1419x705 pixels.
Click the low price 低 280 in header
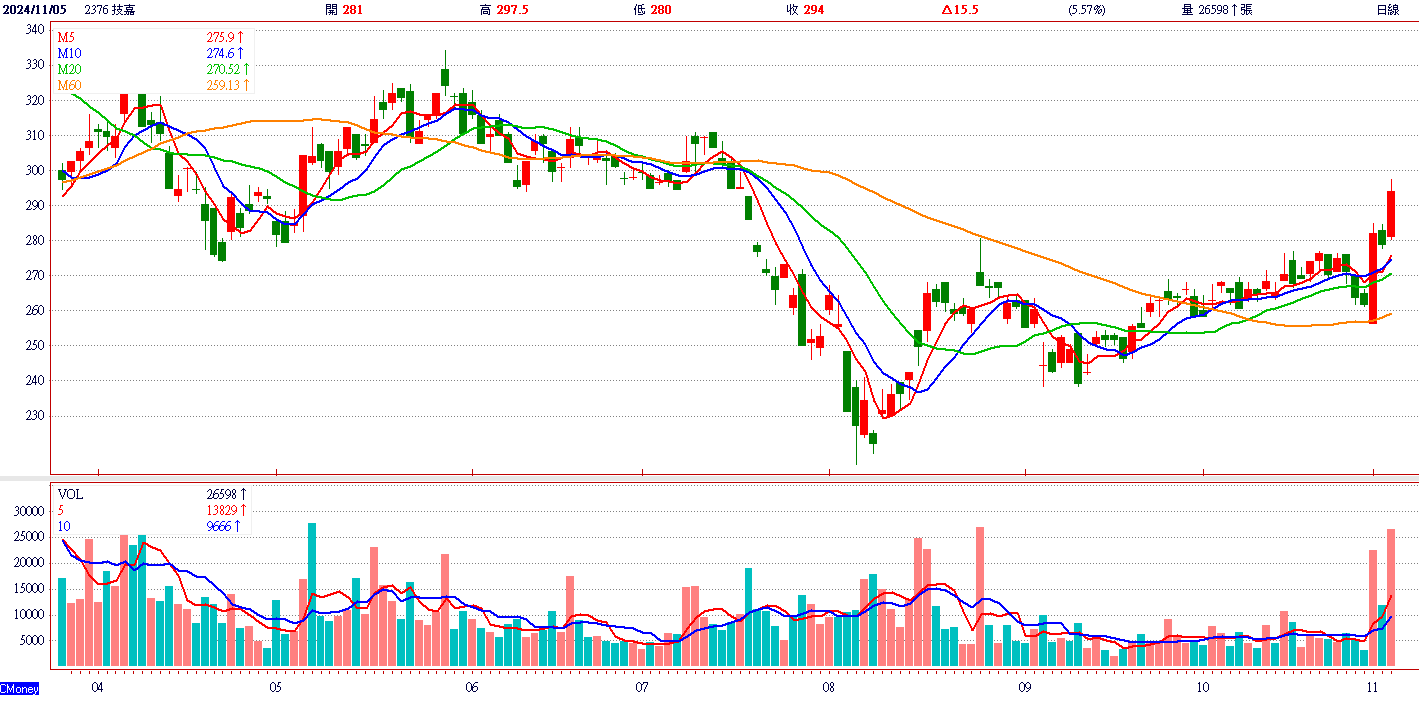pyautogui.click(x=652, y=9)
